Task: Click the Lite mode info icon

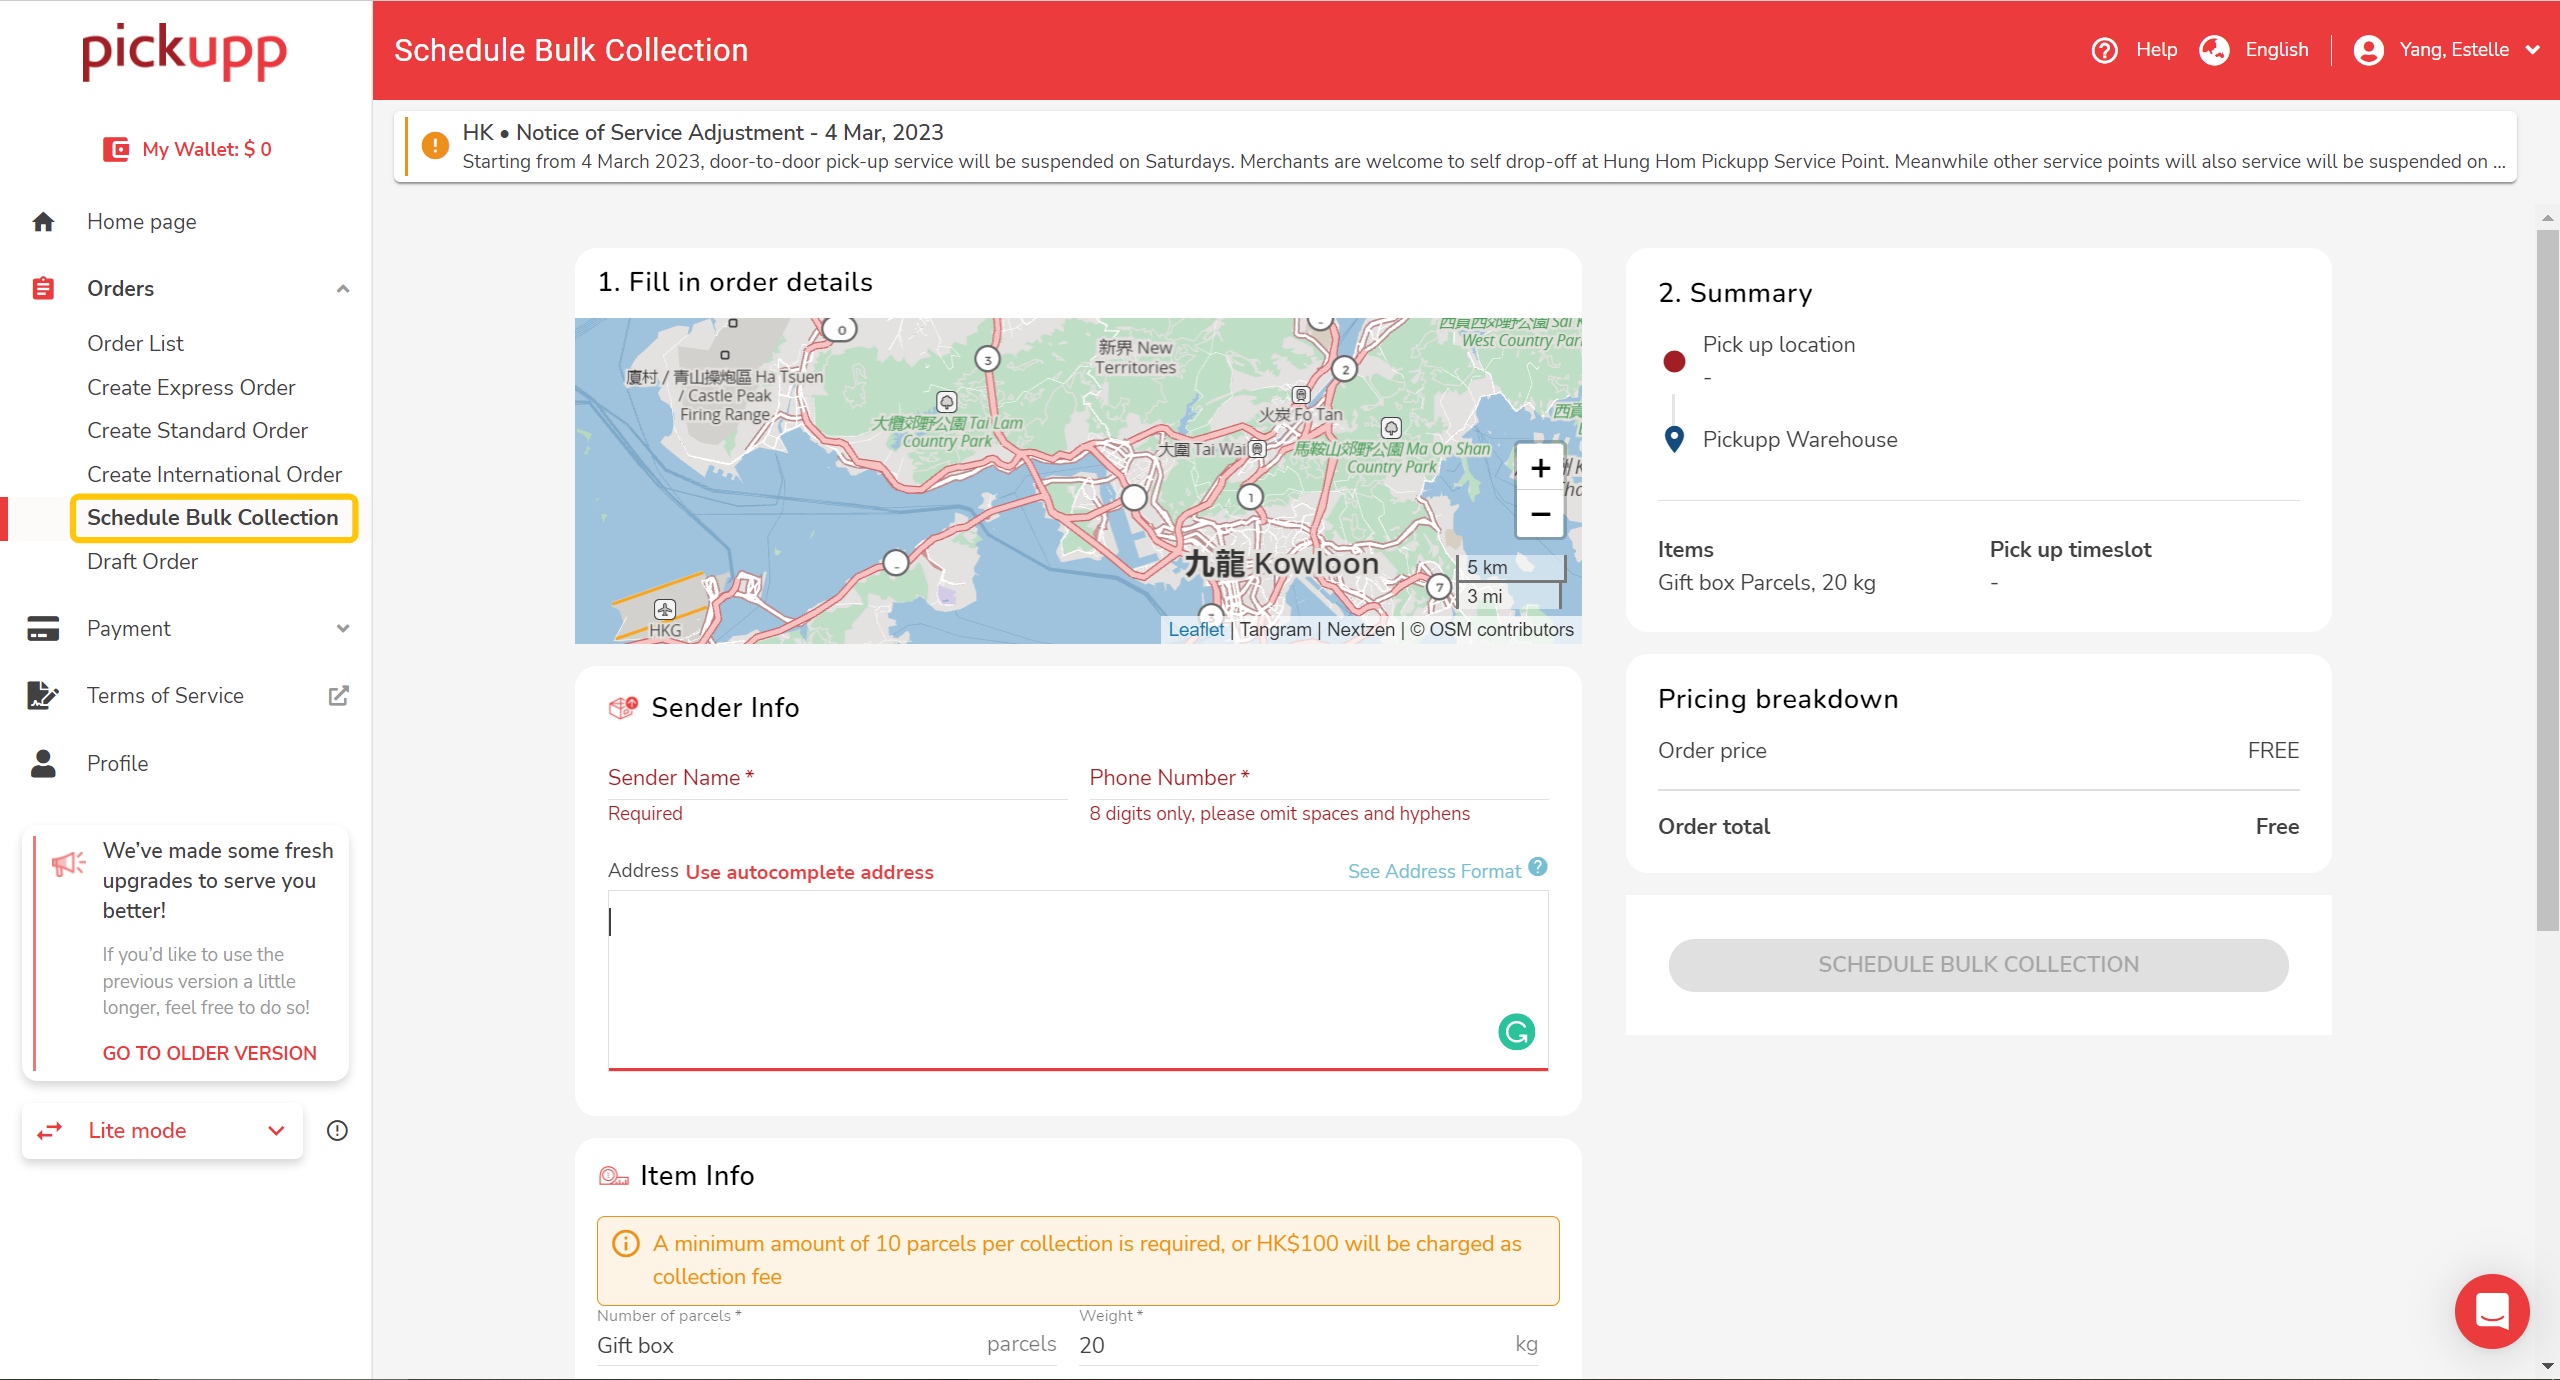Action: coord(337,1130)
